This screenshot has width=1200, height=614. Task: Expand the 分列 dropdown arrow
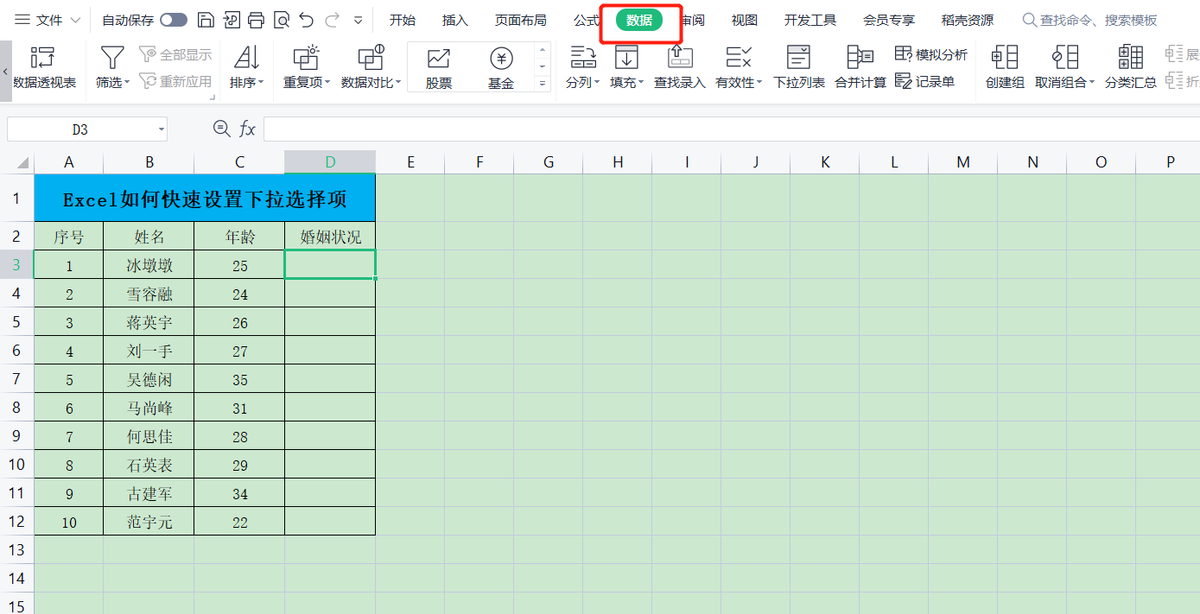(597, 83)
